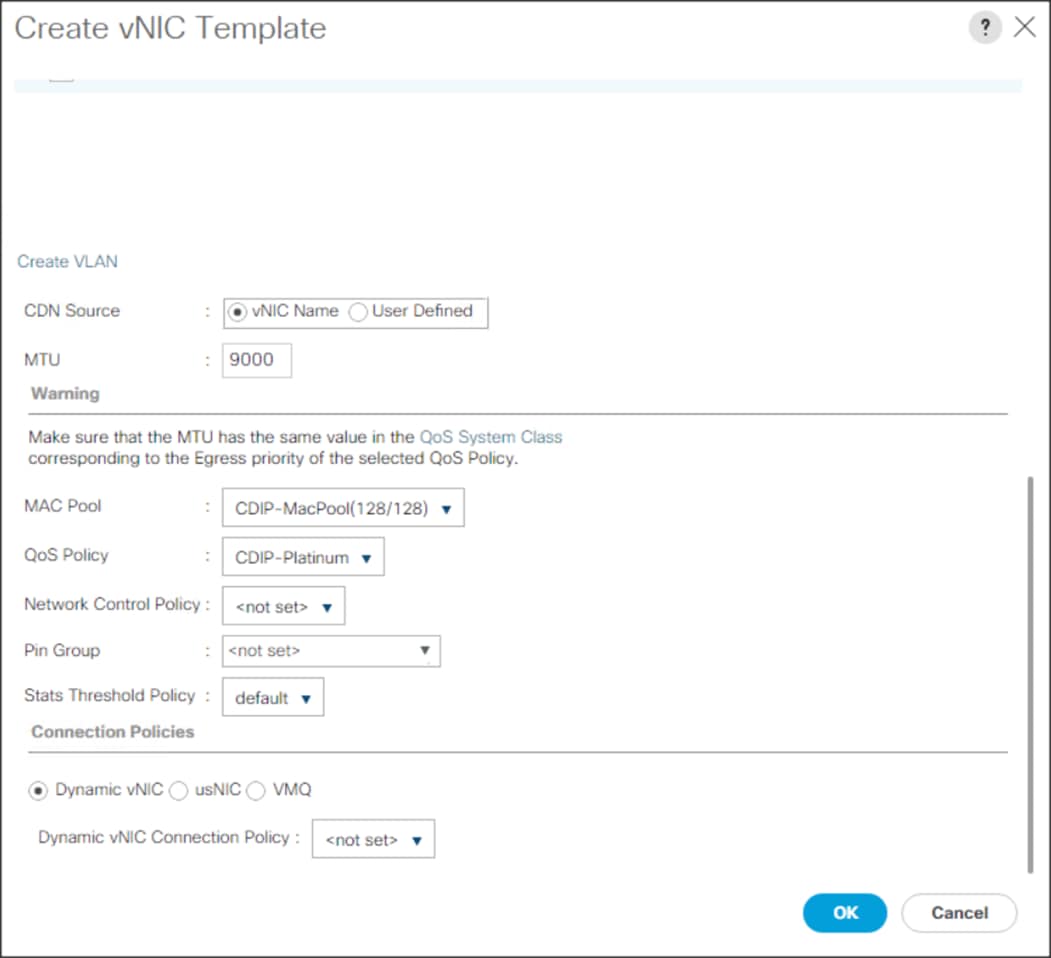Close the Create vNIC Template dialog
The width and height of the screenshot is (1051, 958).
1024,27
